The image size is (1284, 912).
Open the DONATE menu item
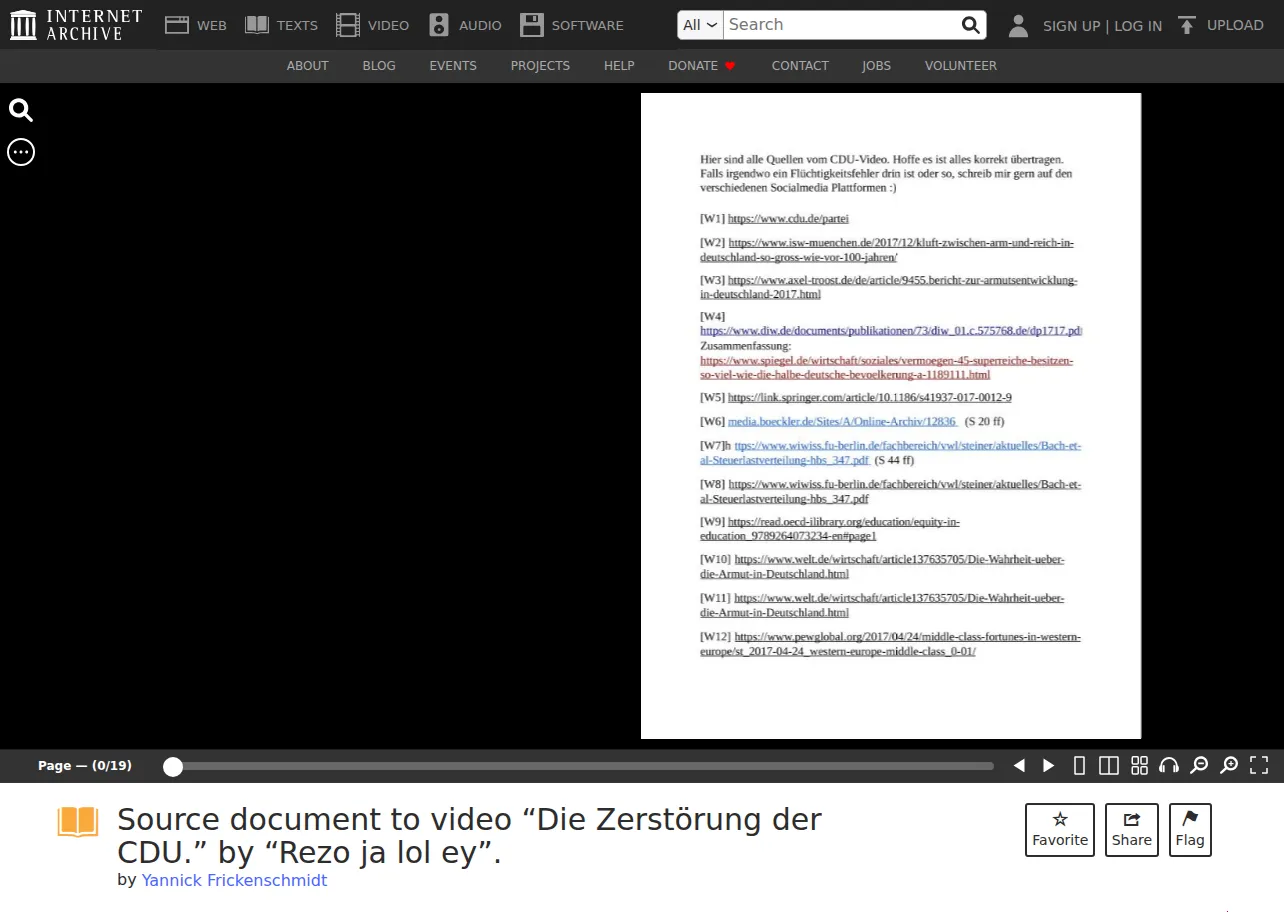click(x=702, y=66)
